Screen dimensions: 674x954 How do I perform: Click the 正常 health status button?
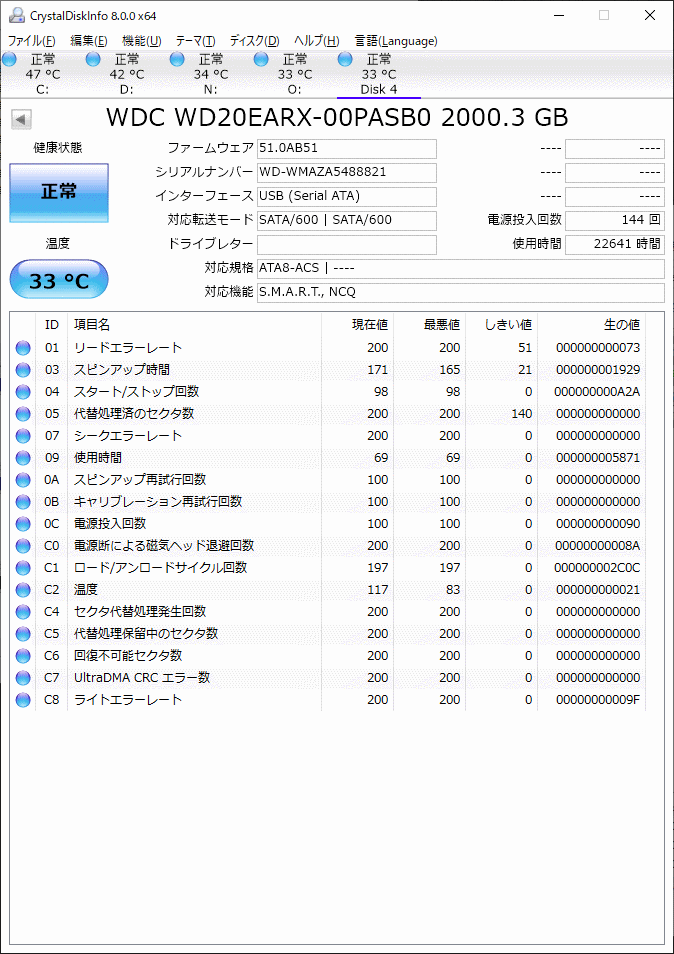coord(59,192)
